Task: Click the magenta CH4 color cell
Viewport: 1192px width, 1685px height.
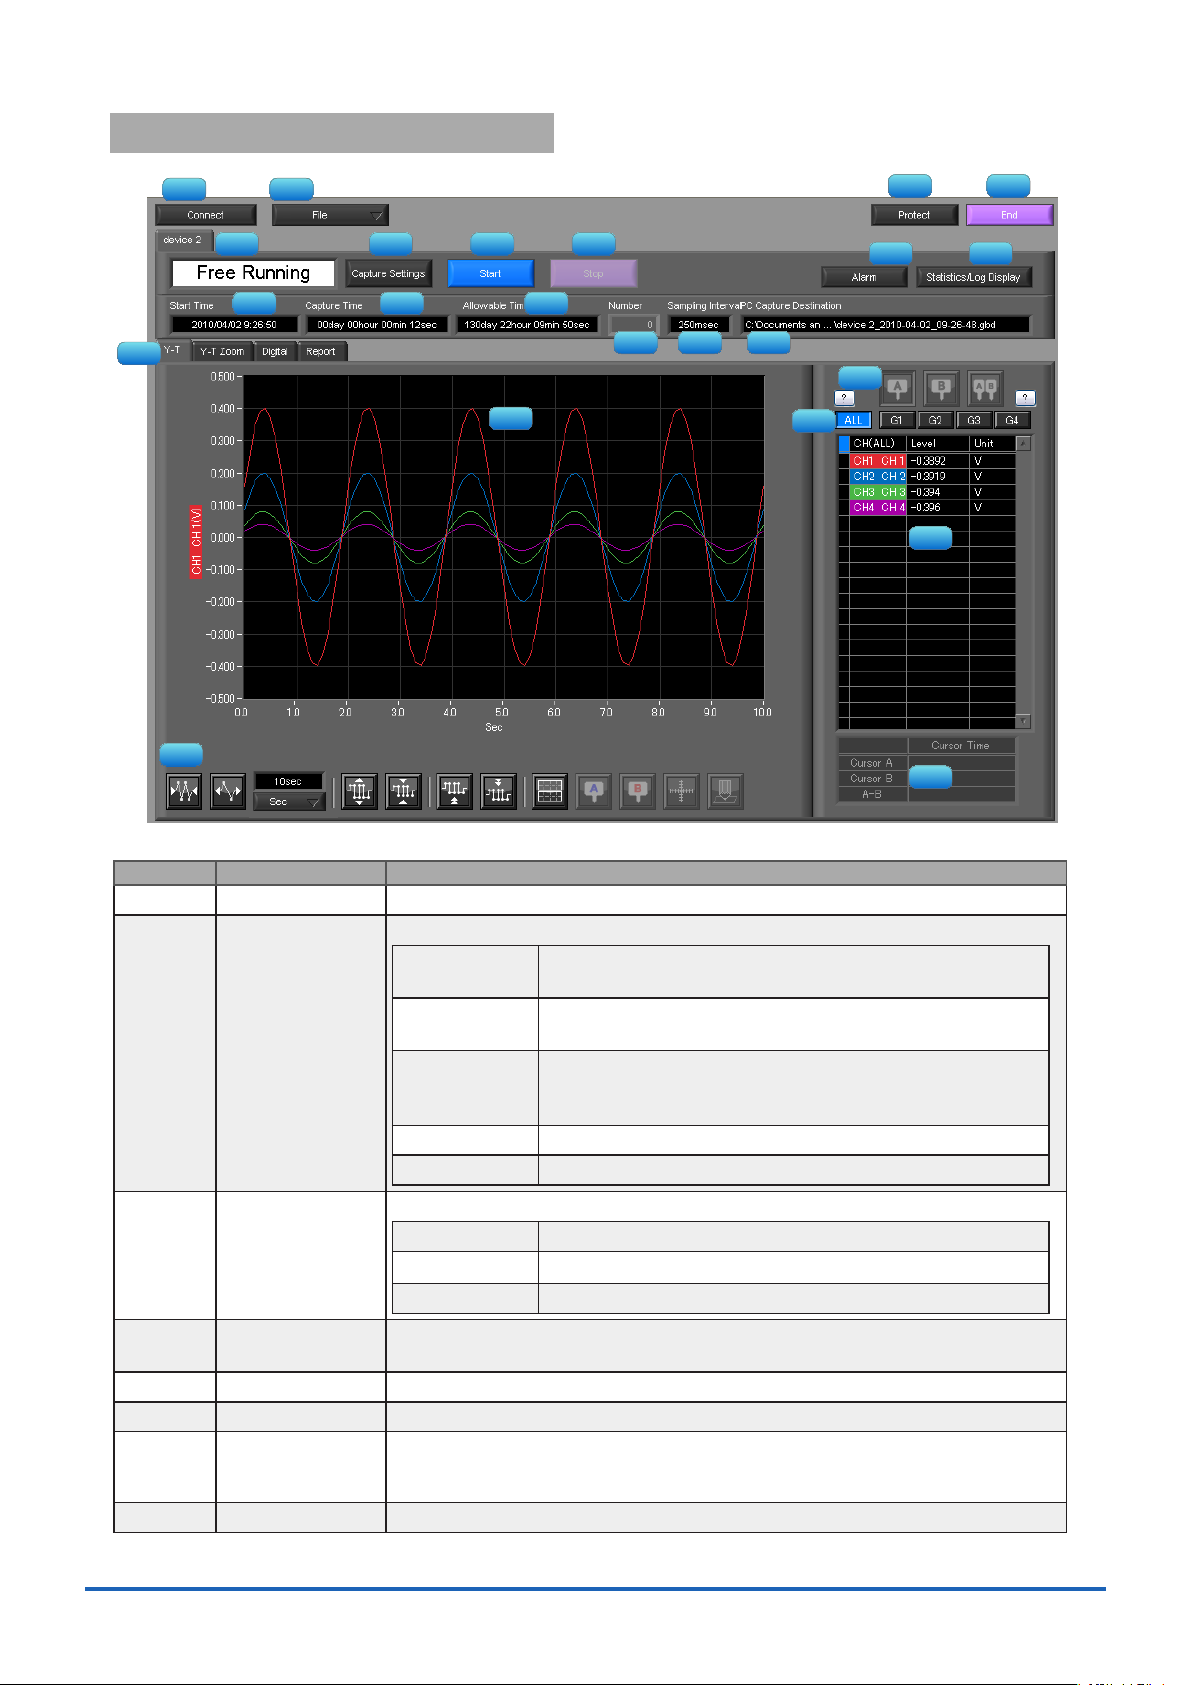Action: coord(878,507)
